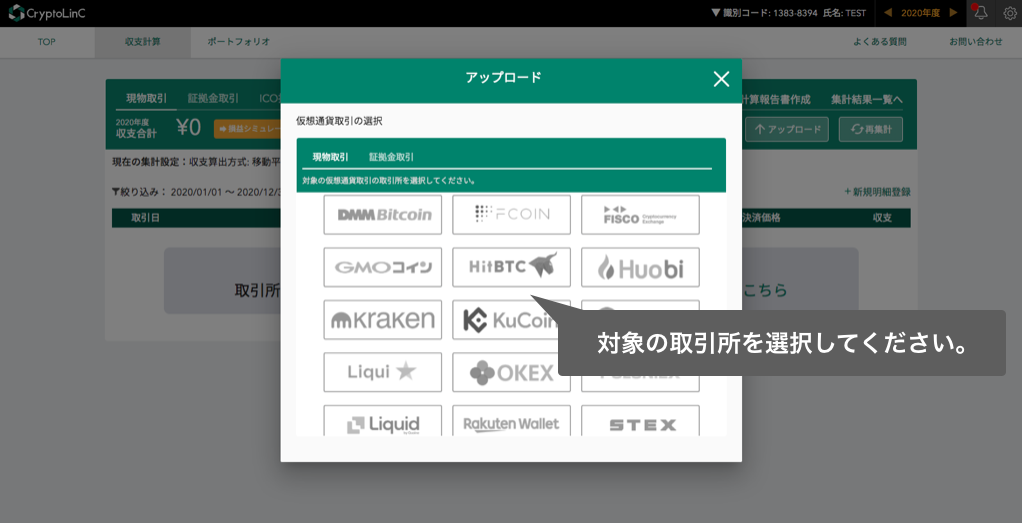Image resolution: width=1022 pixels, height=523 pixels.
Task: Select the DMM Bitcoin exchange logo
Action: [383, 215]
